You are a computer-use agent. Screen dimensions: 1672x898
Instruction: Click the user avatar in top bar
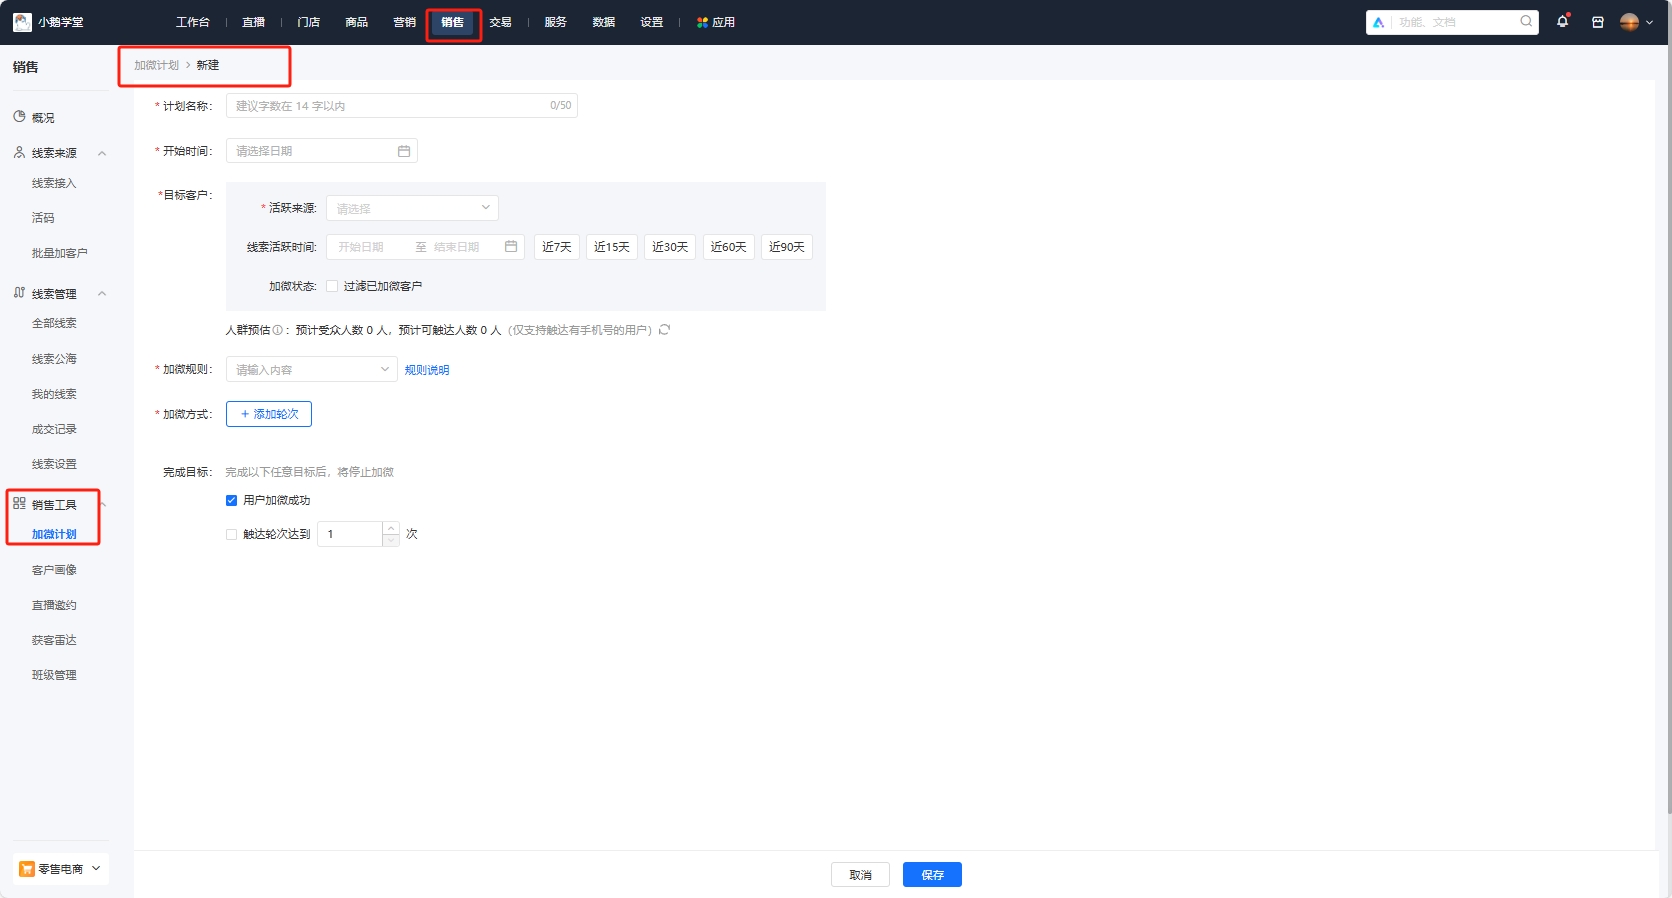(1629, 22)
